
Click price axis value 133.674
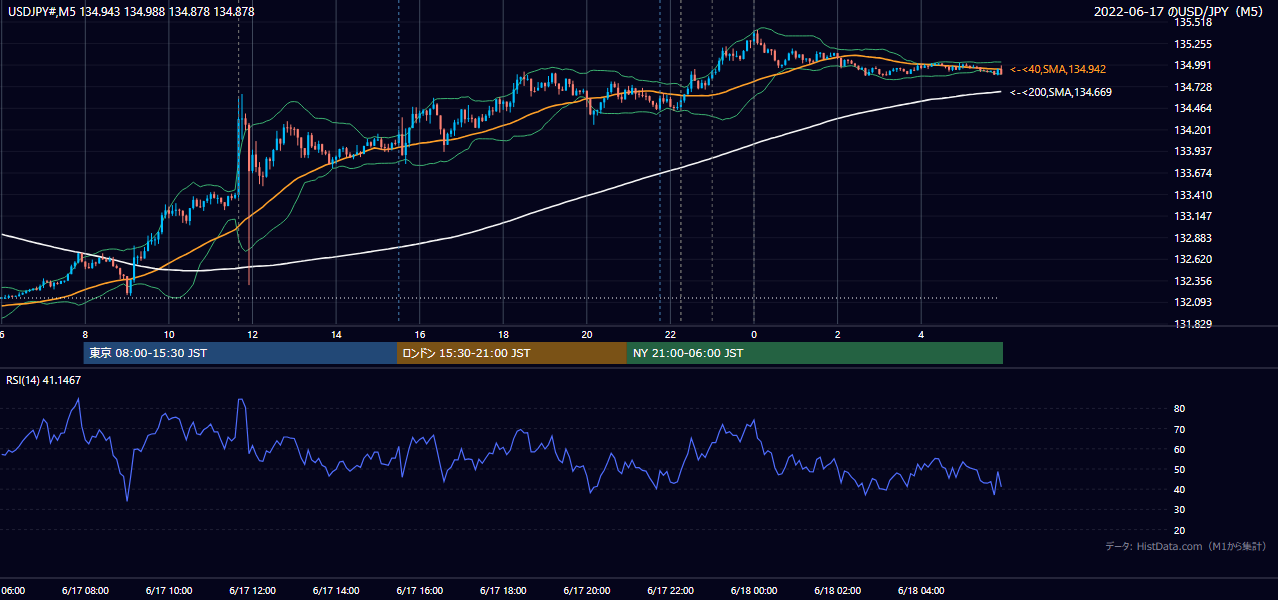tap(1194, 173)
